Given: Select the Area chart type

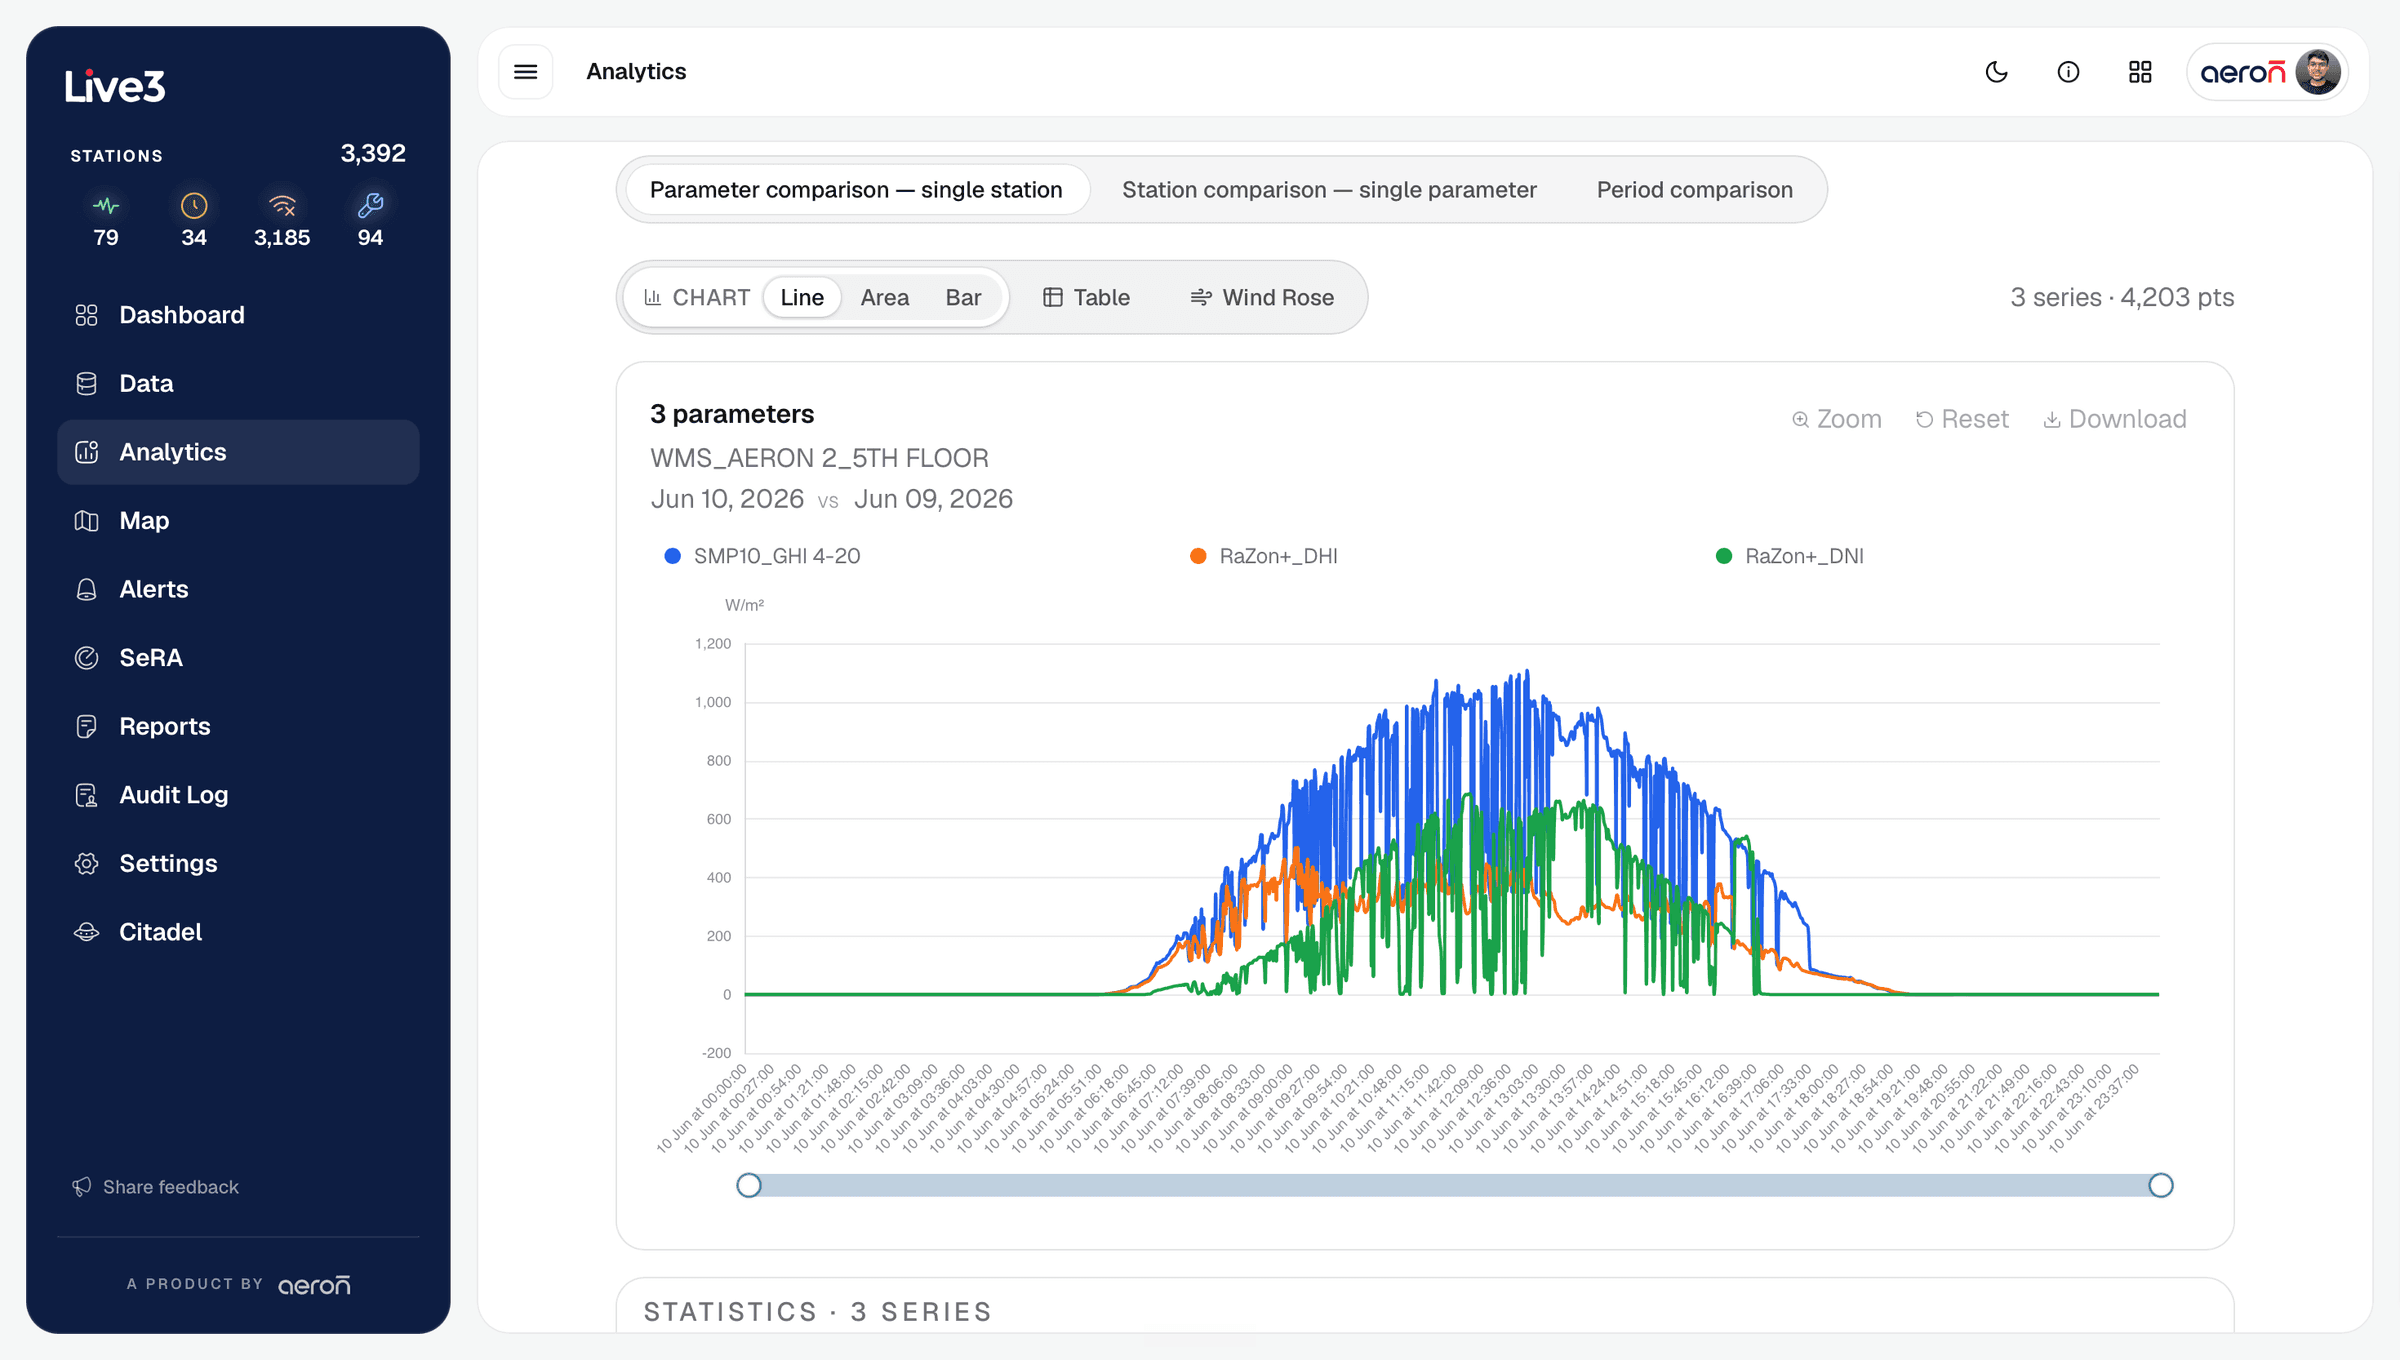Looking at the screenshot, I should [x=884, y=297].
